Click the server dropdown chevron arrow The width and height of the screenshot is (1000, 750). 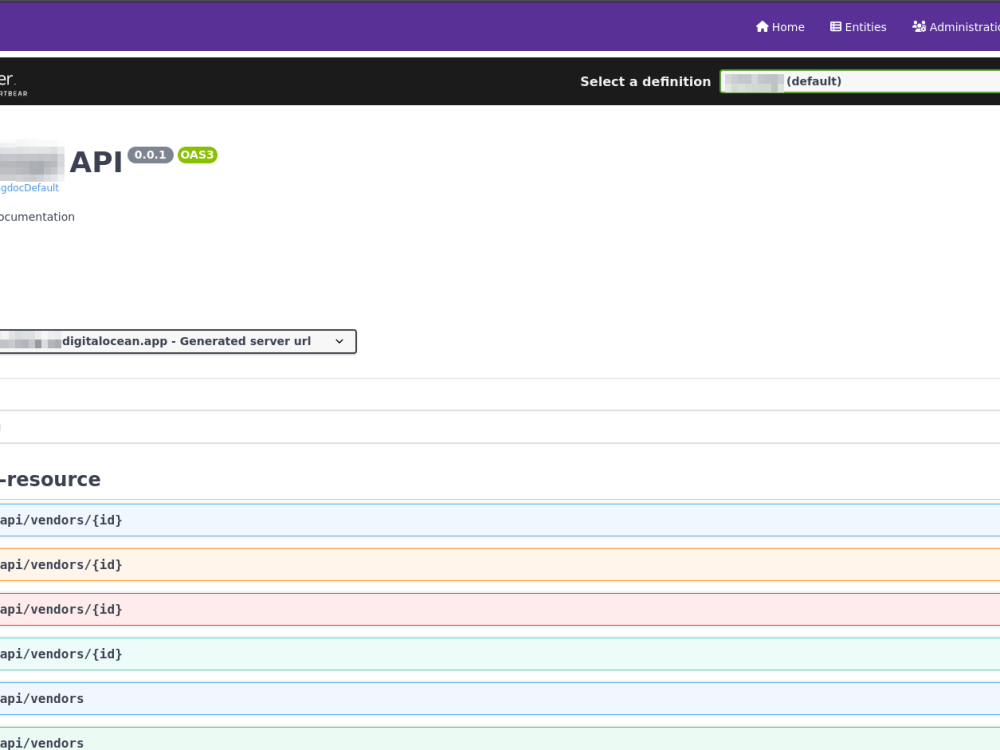tap(339, 341)
